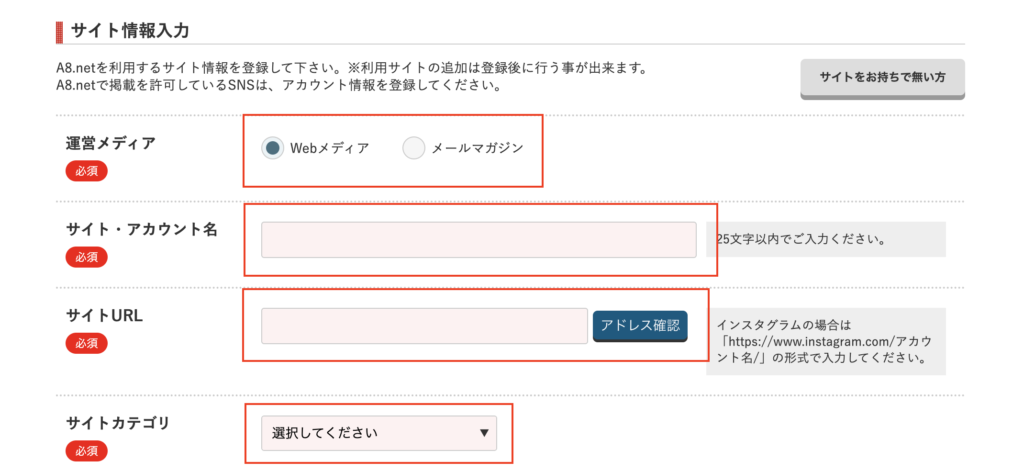
Task: Click the Webメディア option label text
Action: tap(330, 148)
